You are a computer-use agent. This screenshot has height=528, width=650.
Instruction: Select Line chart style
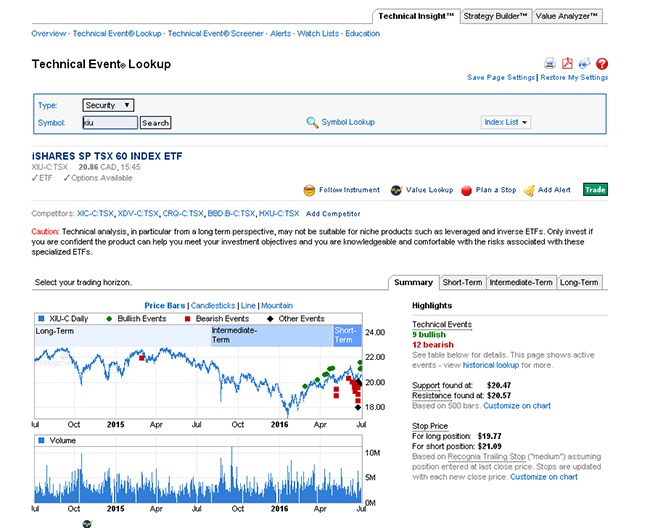(x=248, y=305)
